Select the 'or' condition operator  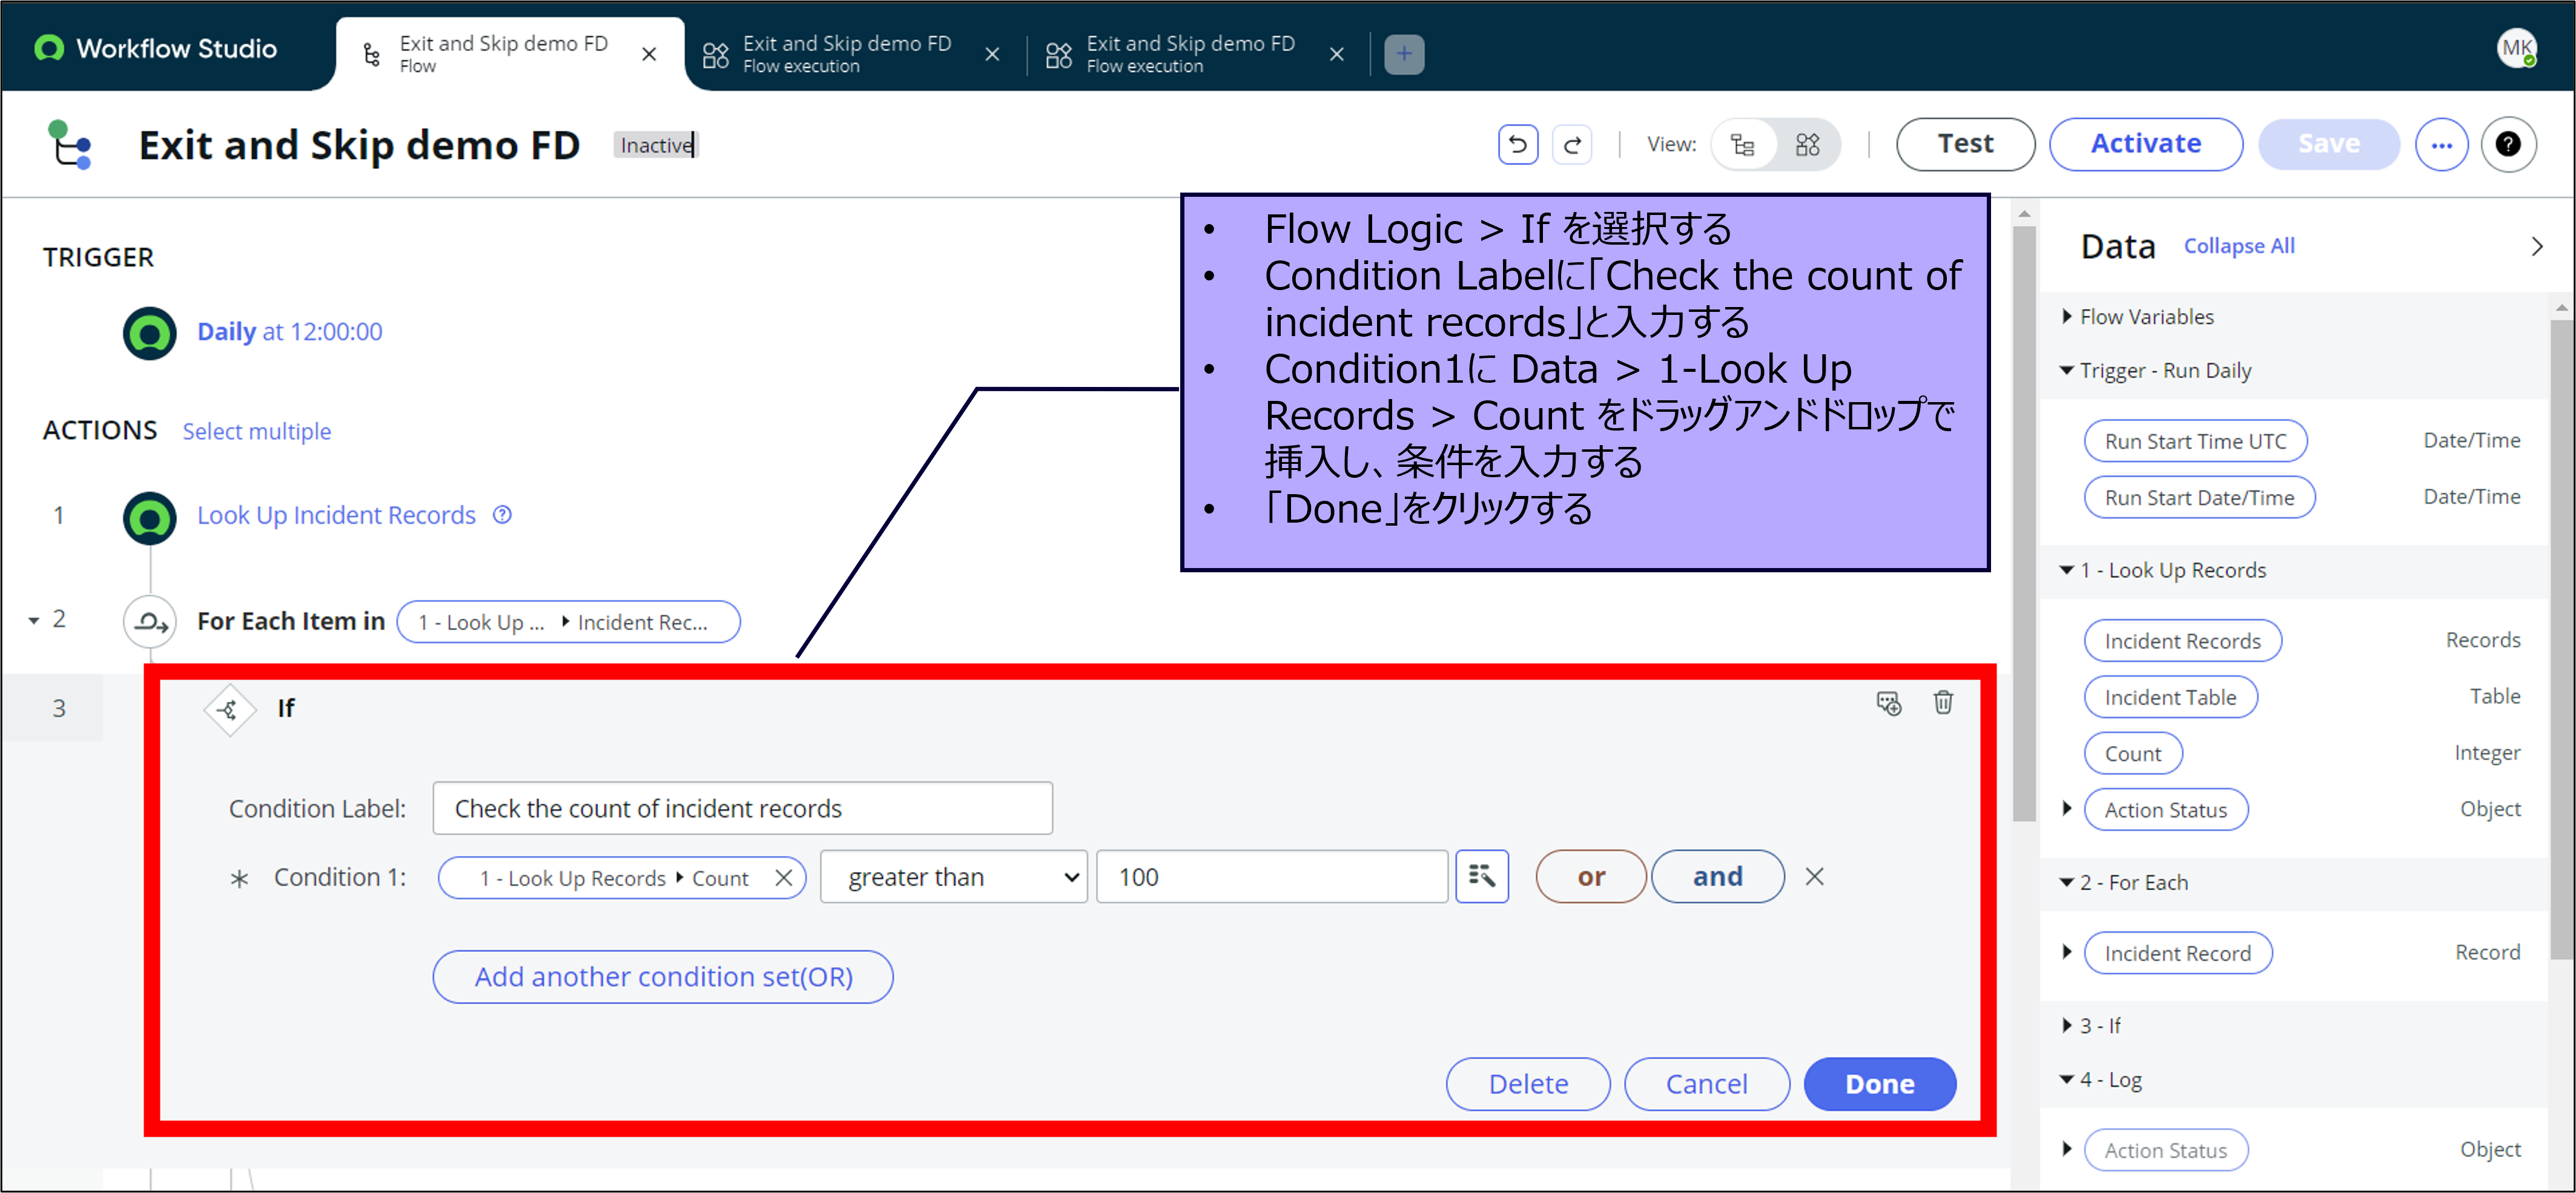1590,877
